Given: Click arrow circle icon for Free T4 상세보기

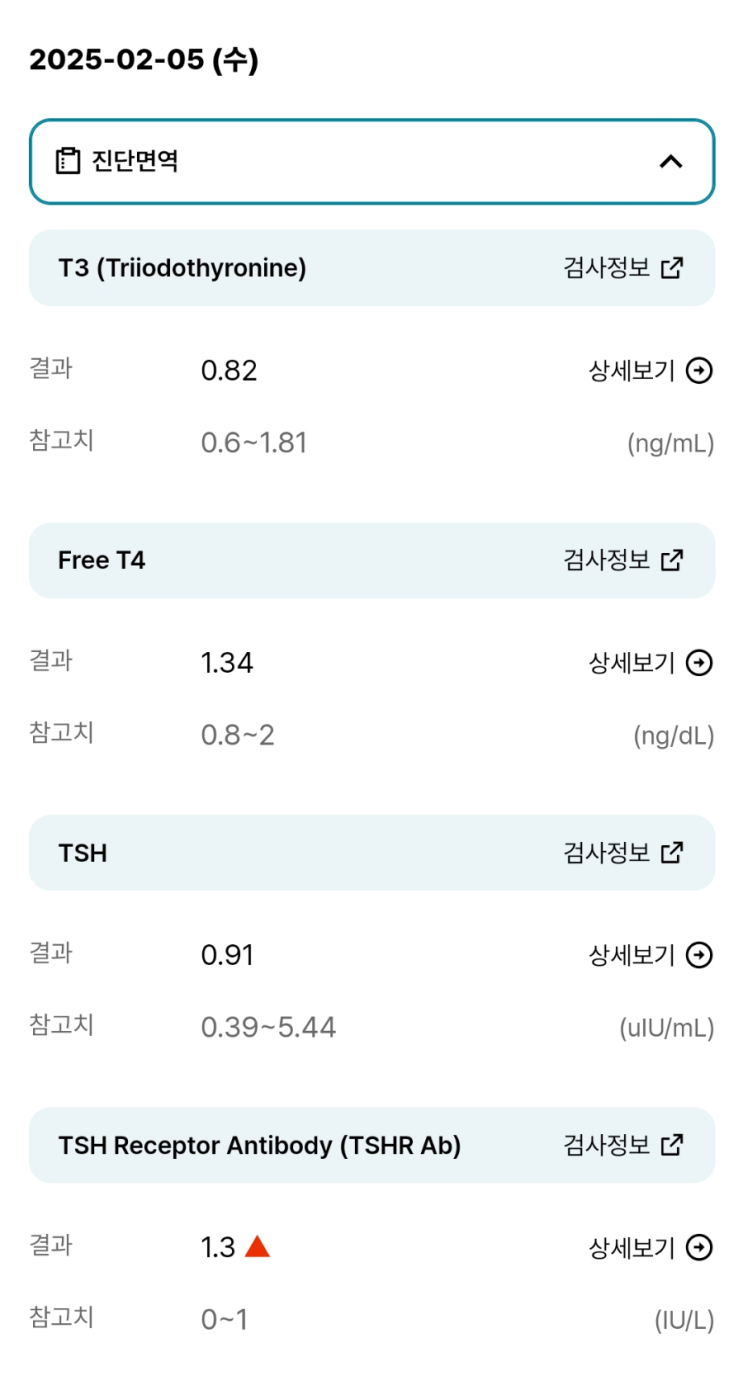Looking at the screenshot, I should [x=701, y=663].
